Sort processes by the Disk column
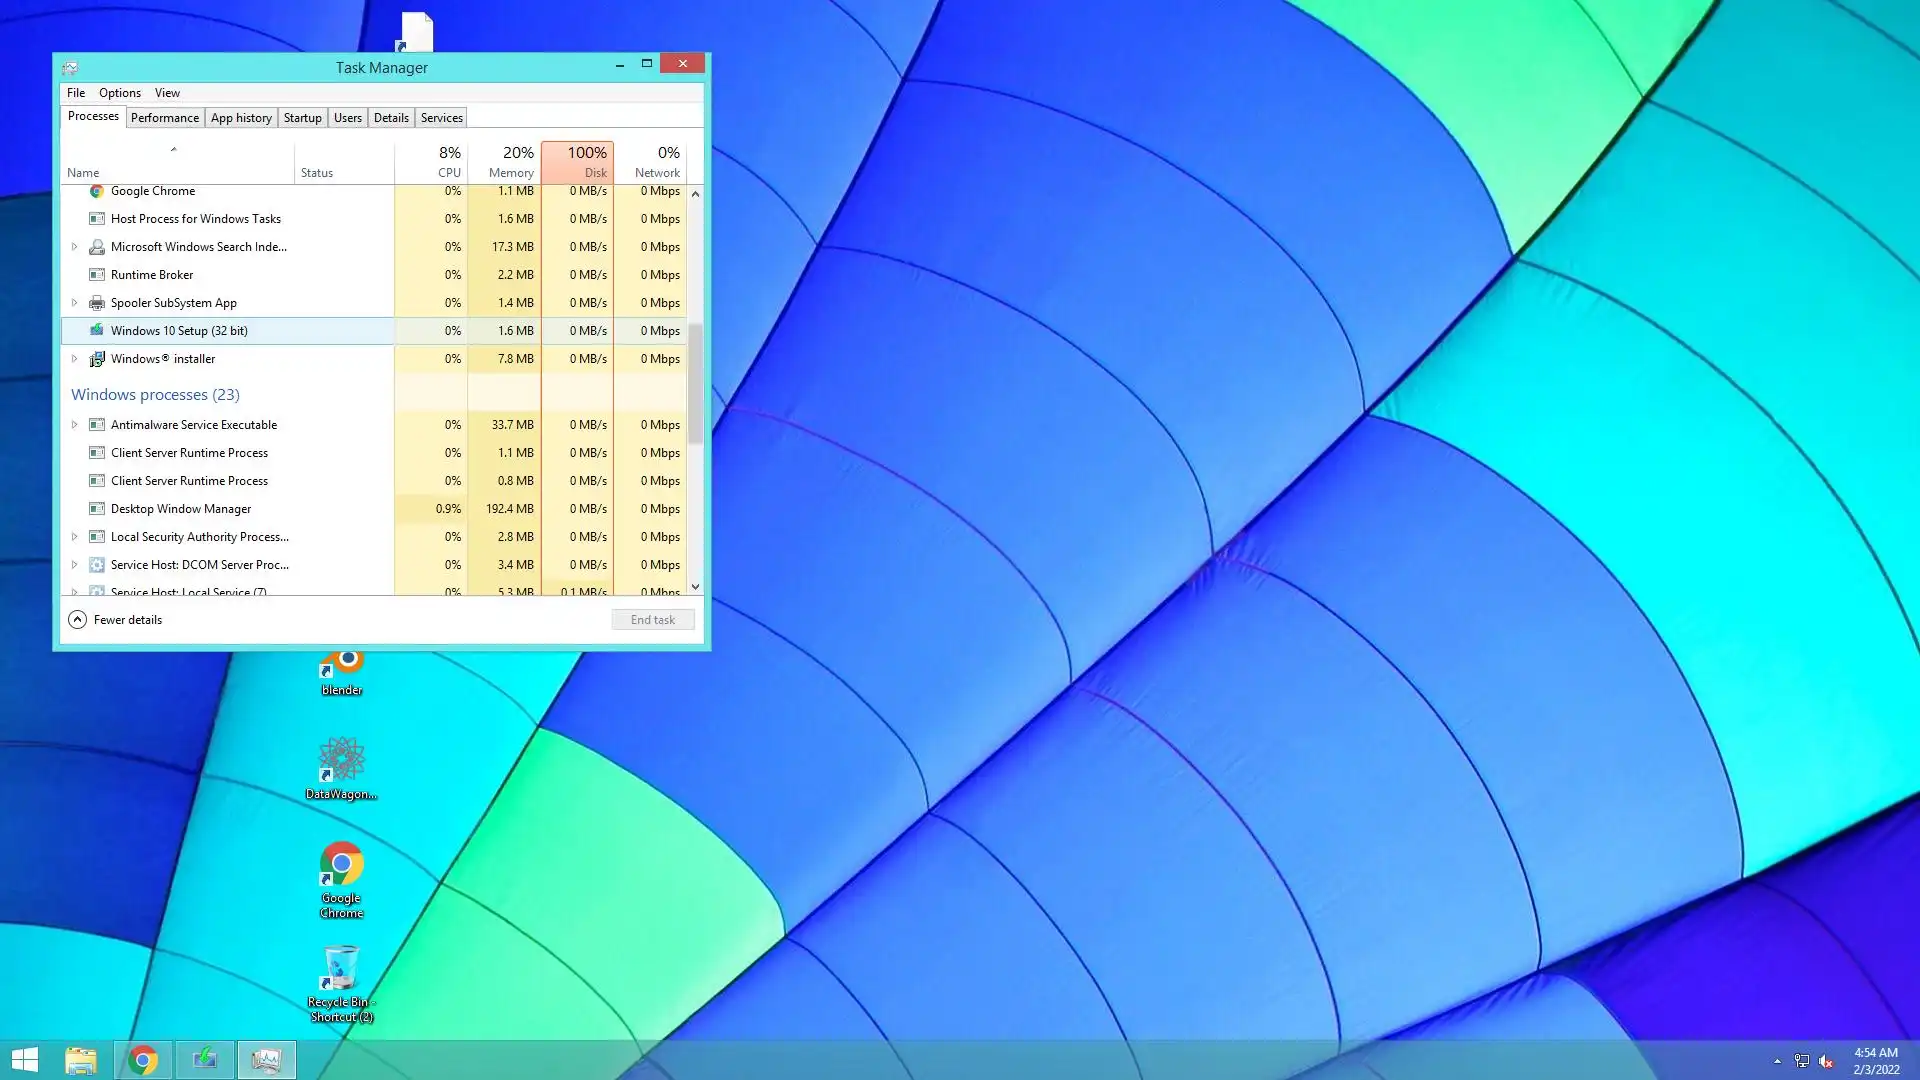Screen dimensions: 1920x1080 click(578, 162)
